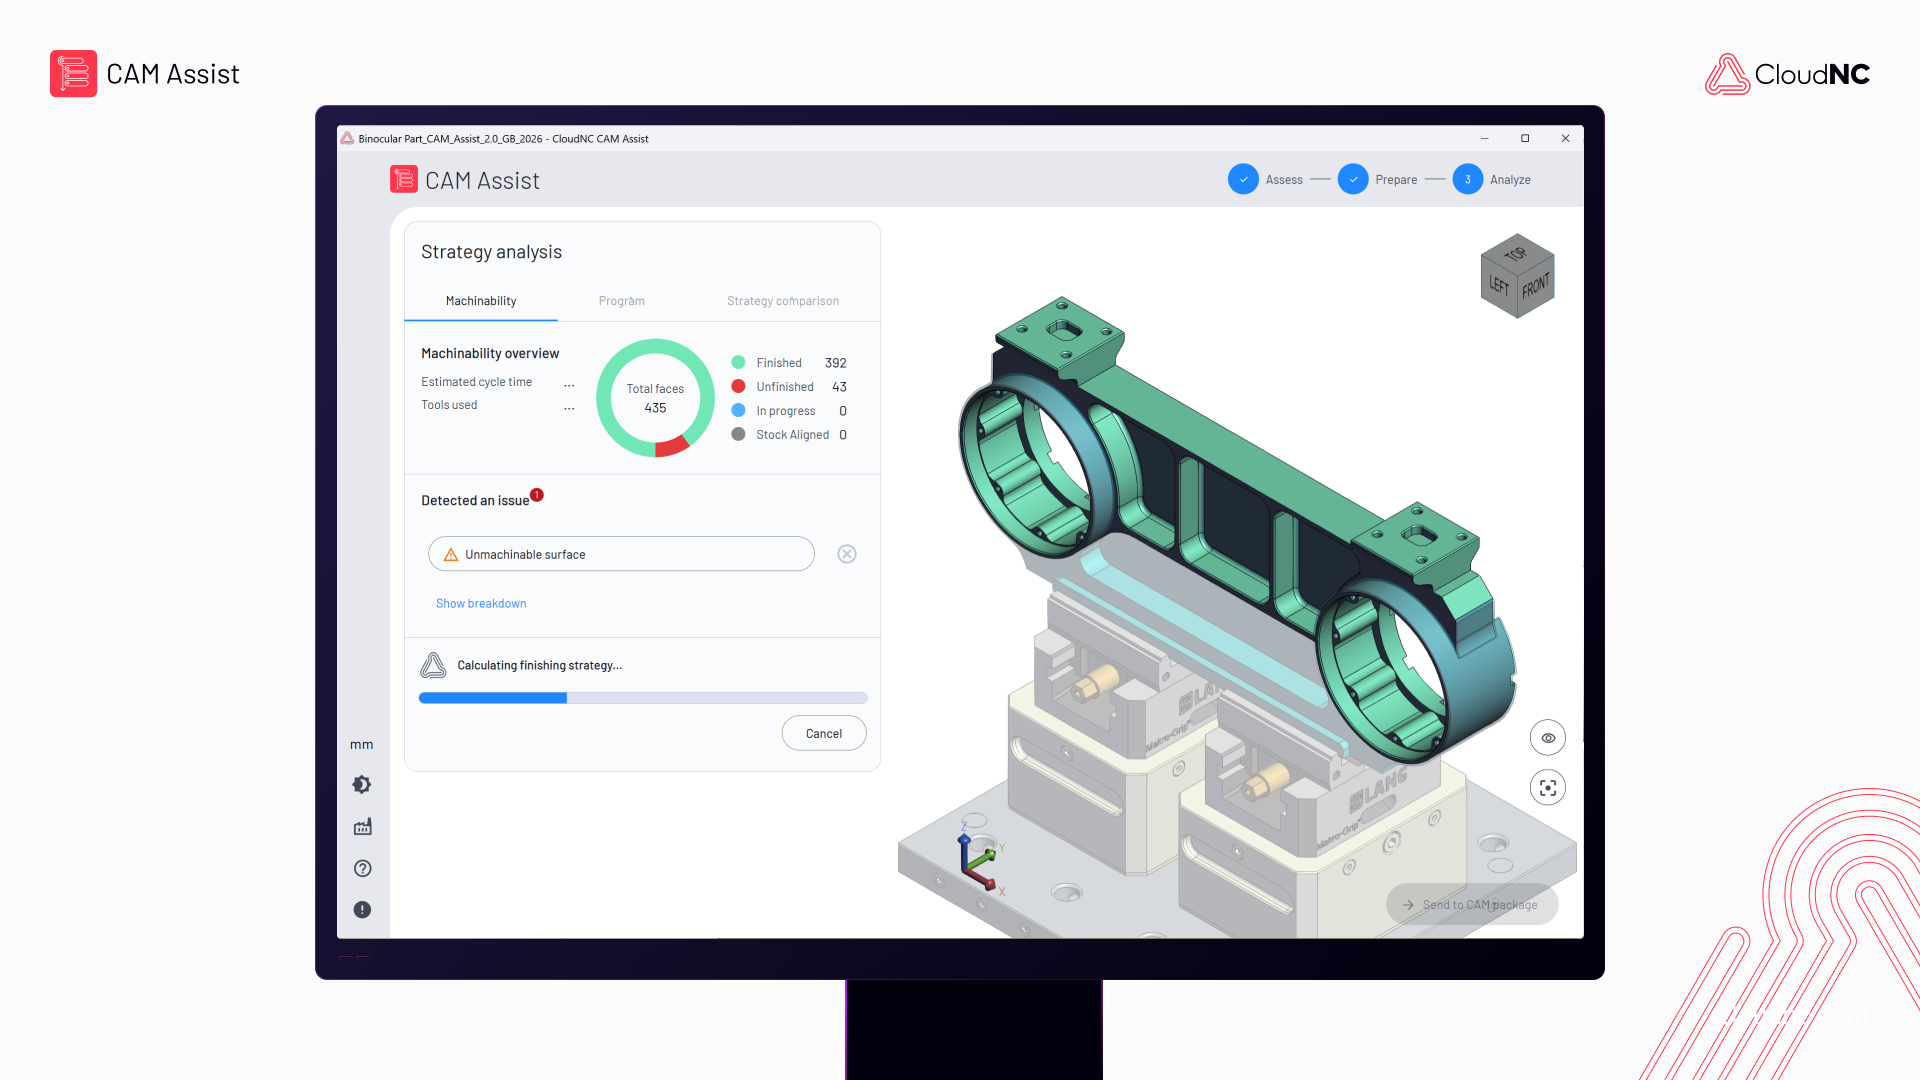
Task: Click the strategy calculation progress bar
Action: (642, 697)
